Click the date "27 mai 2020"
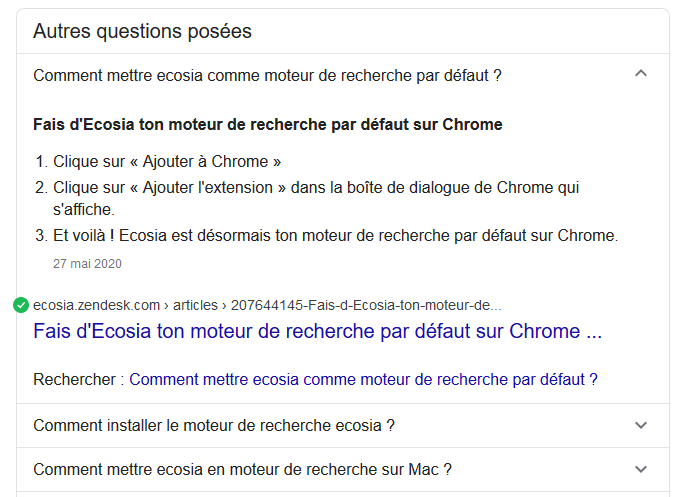Image resolution: width=685 pixels, height=497 pixels. (x=87, y=264)
